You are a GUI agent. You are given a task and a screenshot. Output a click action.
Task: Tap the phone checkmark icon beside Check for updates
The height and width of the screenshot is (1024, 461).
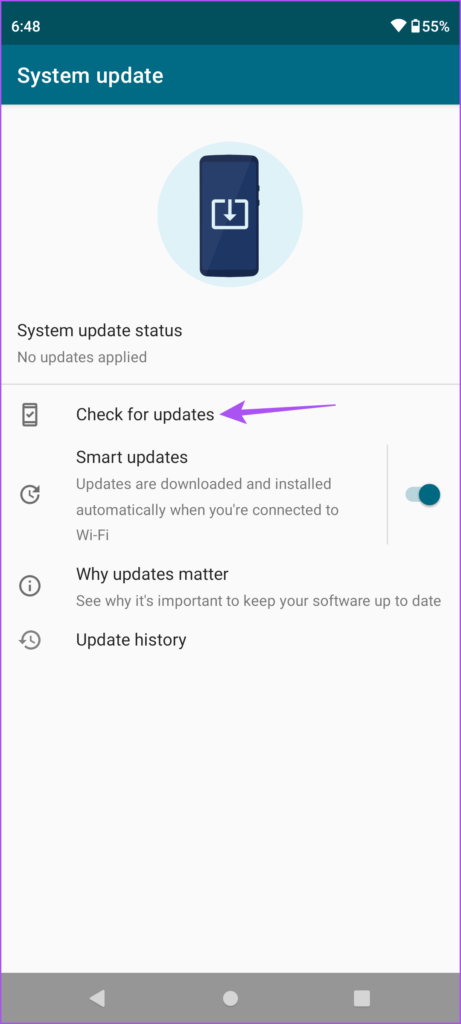coord(29,415)
